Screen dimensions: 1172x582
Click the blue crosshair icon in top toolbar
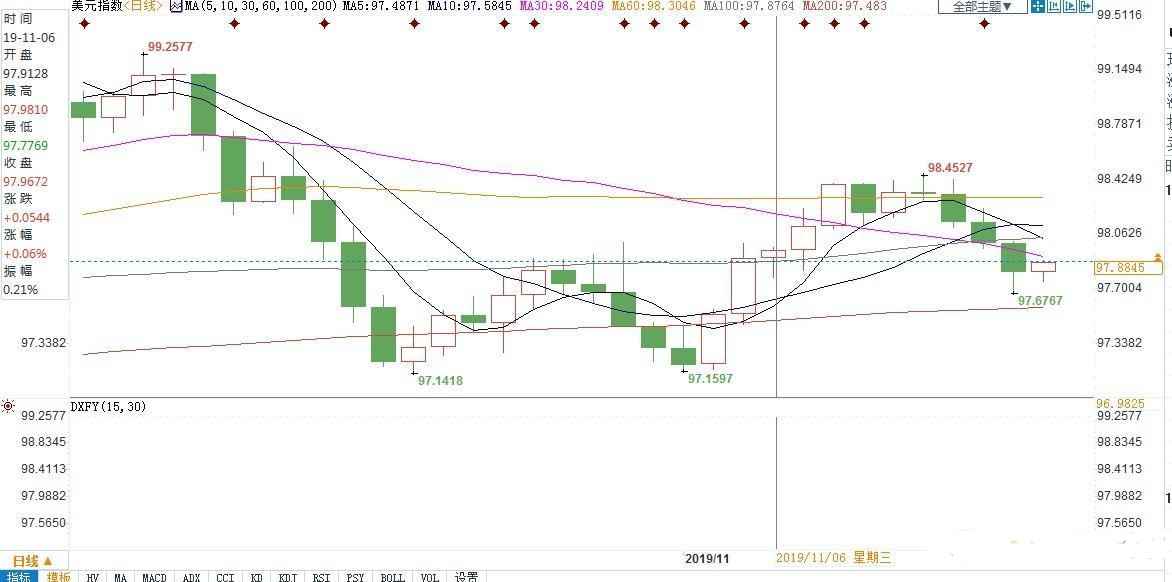coord(1038,7)
